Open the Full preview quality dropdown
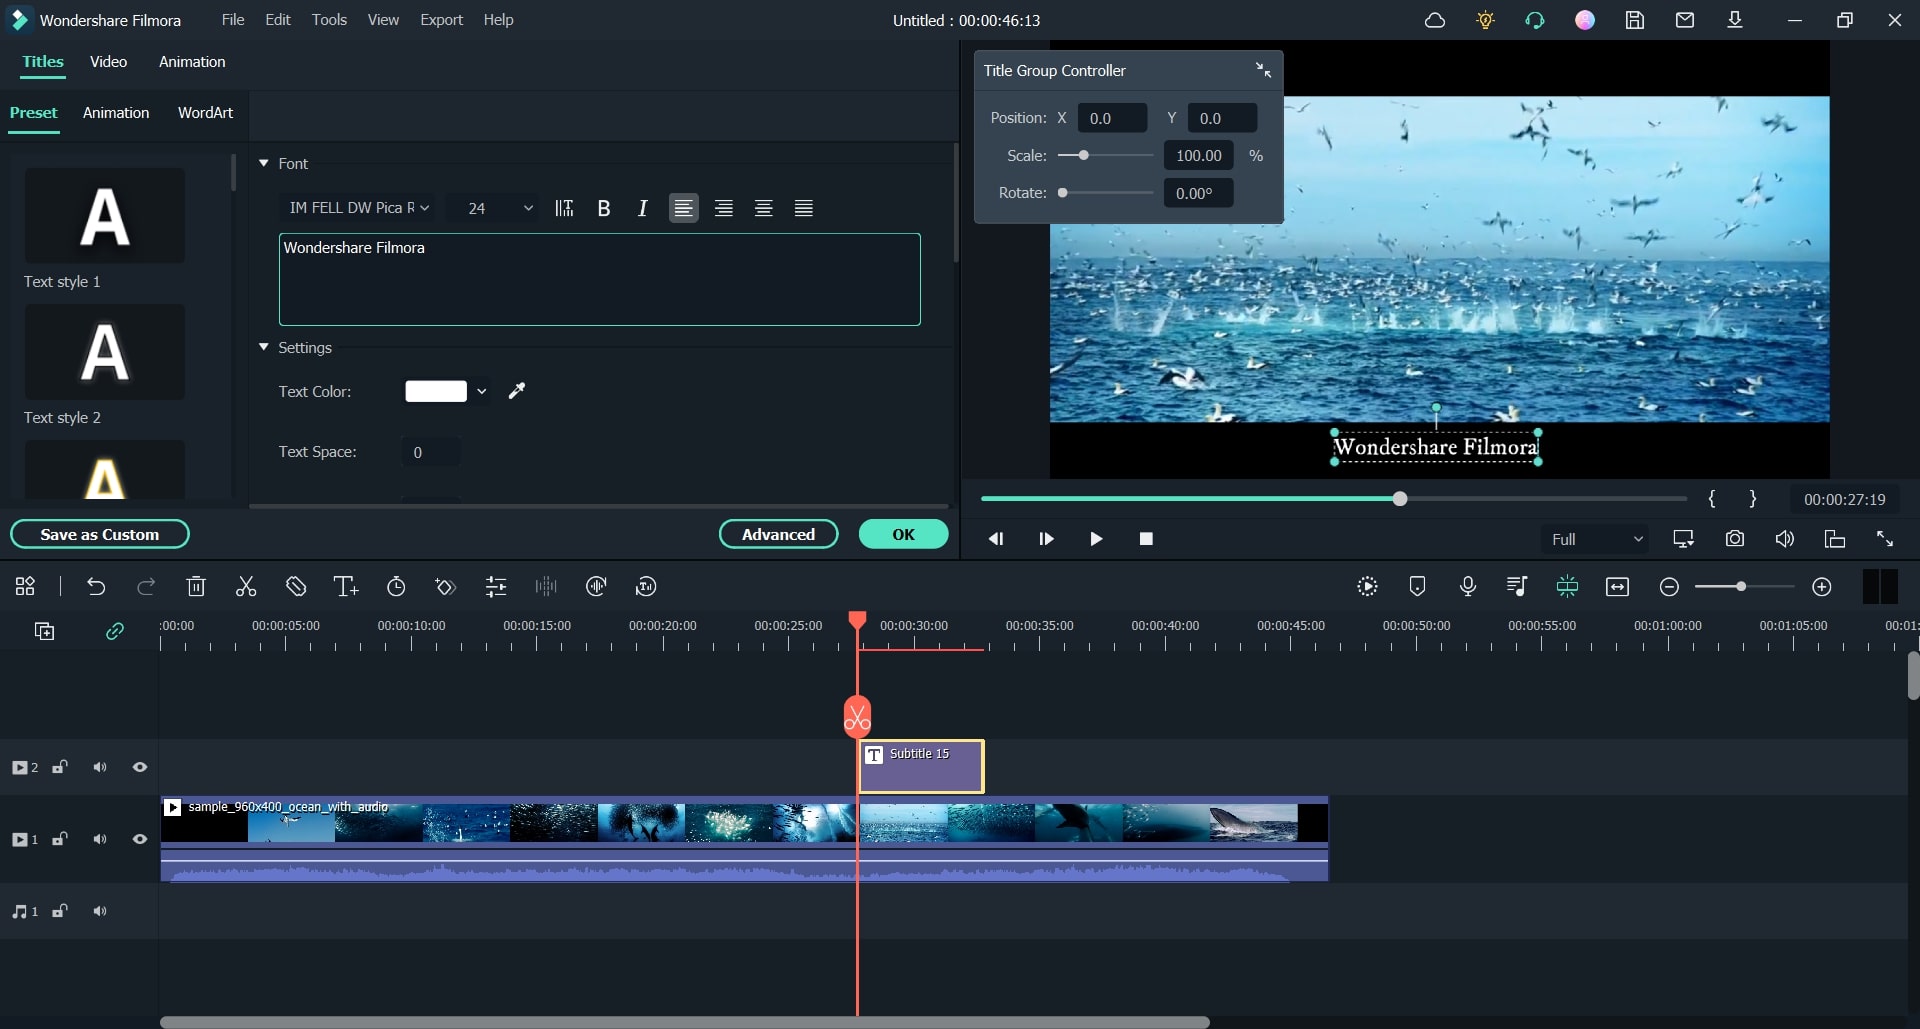This screenshot has width=1920, height=1029. pyautogui.click(x=1595, y=539)
